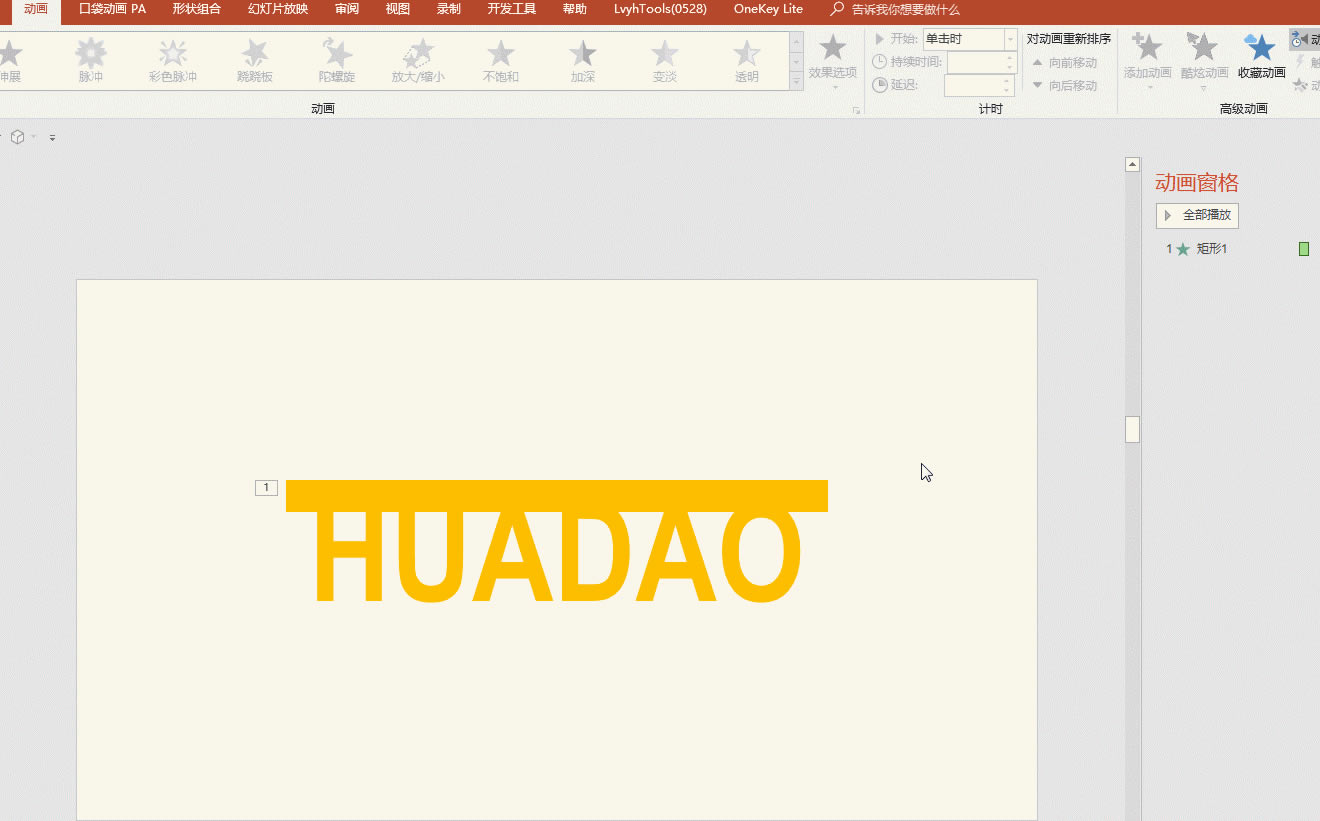Click 向前移动 move earlier
This screenshot has width=1320, height=821.
pyautogui.click(x=1065, y=63)
